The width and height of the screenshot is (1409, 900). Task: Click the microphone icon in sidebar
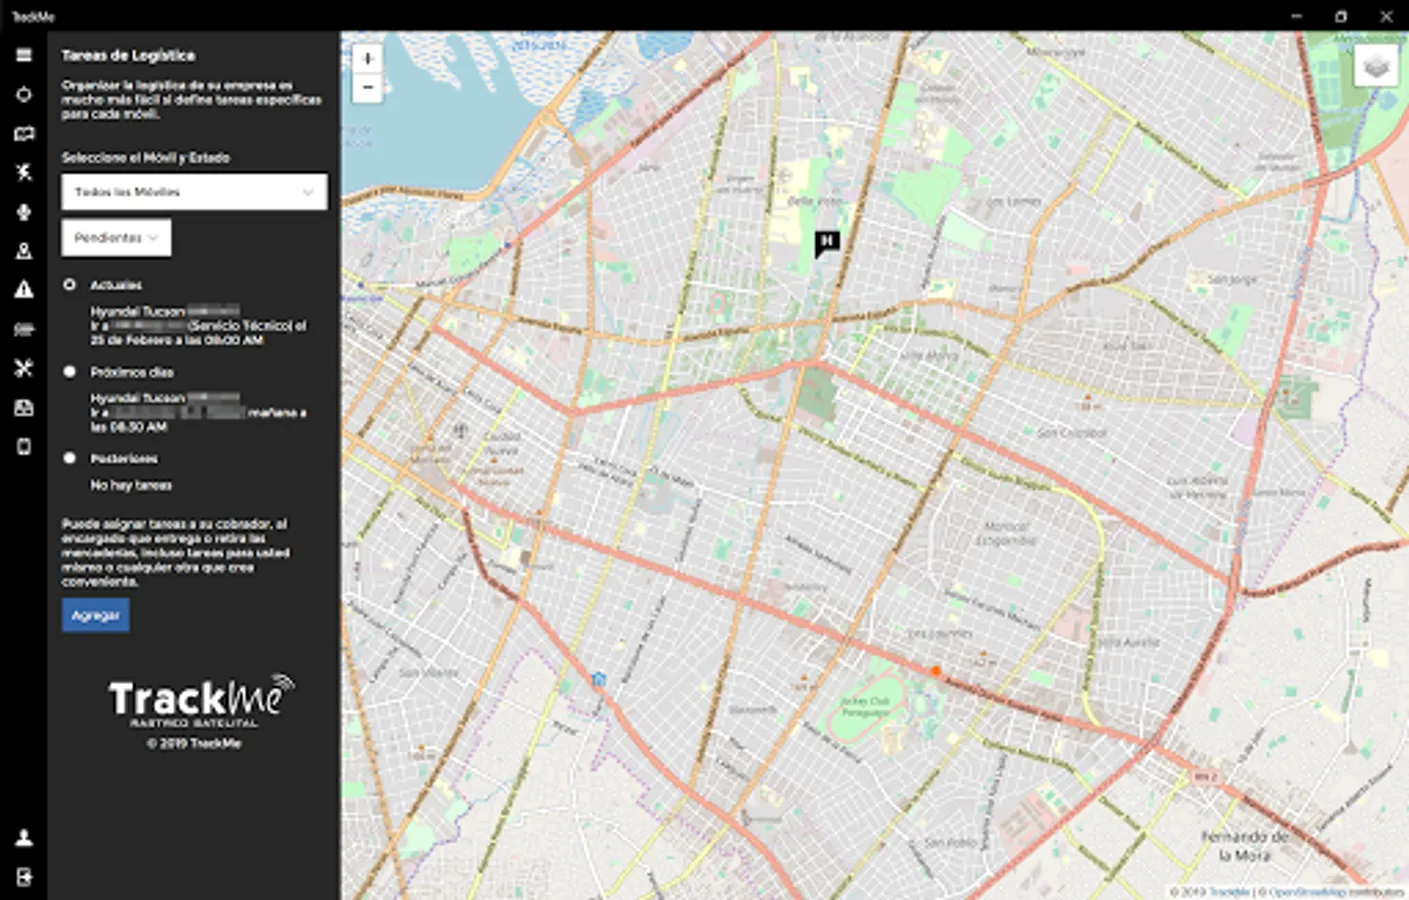[24, 211]
